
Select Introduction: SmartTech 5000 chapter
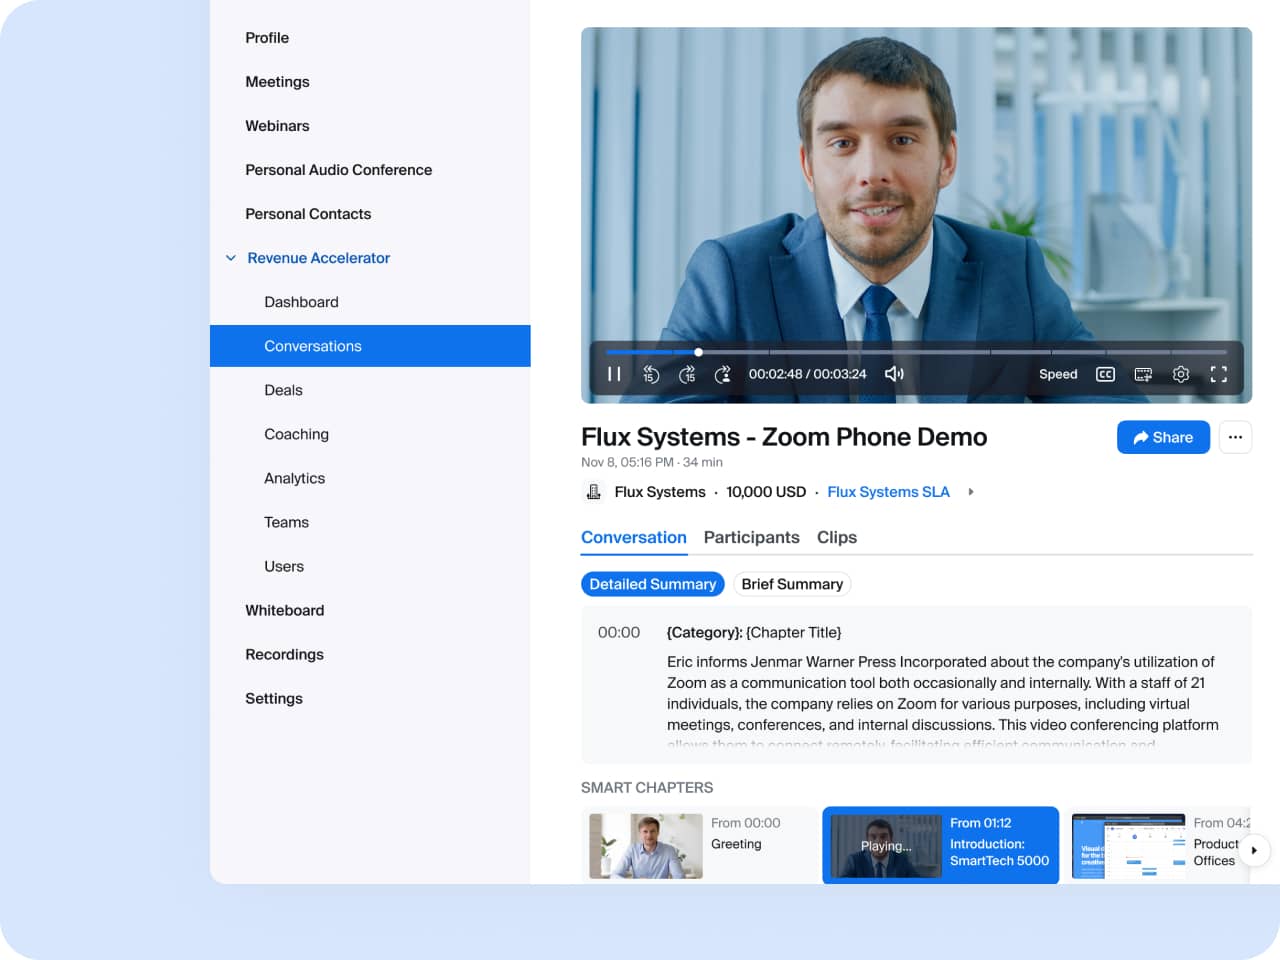click(x=940, y=845)
